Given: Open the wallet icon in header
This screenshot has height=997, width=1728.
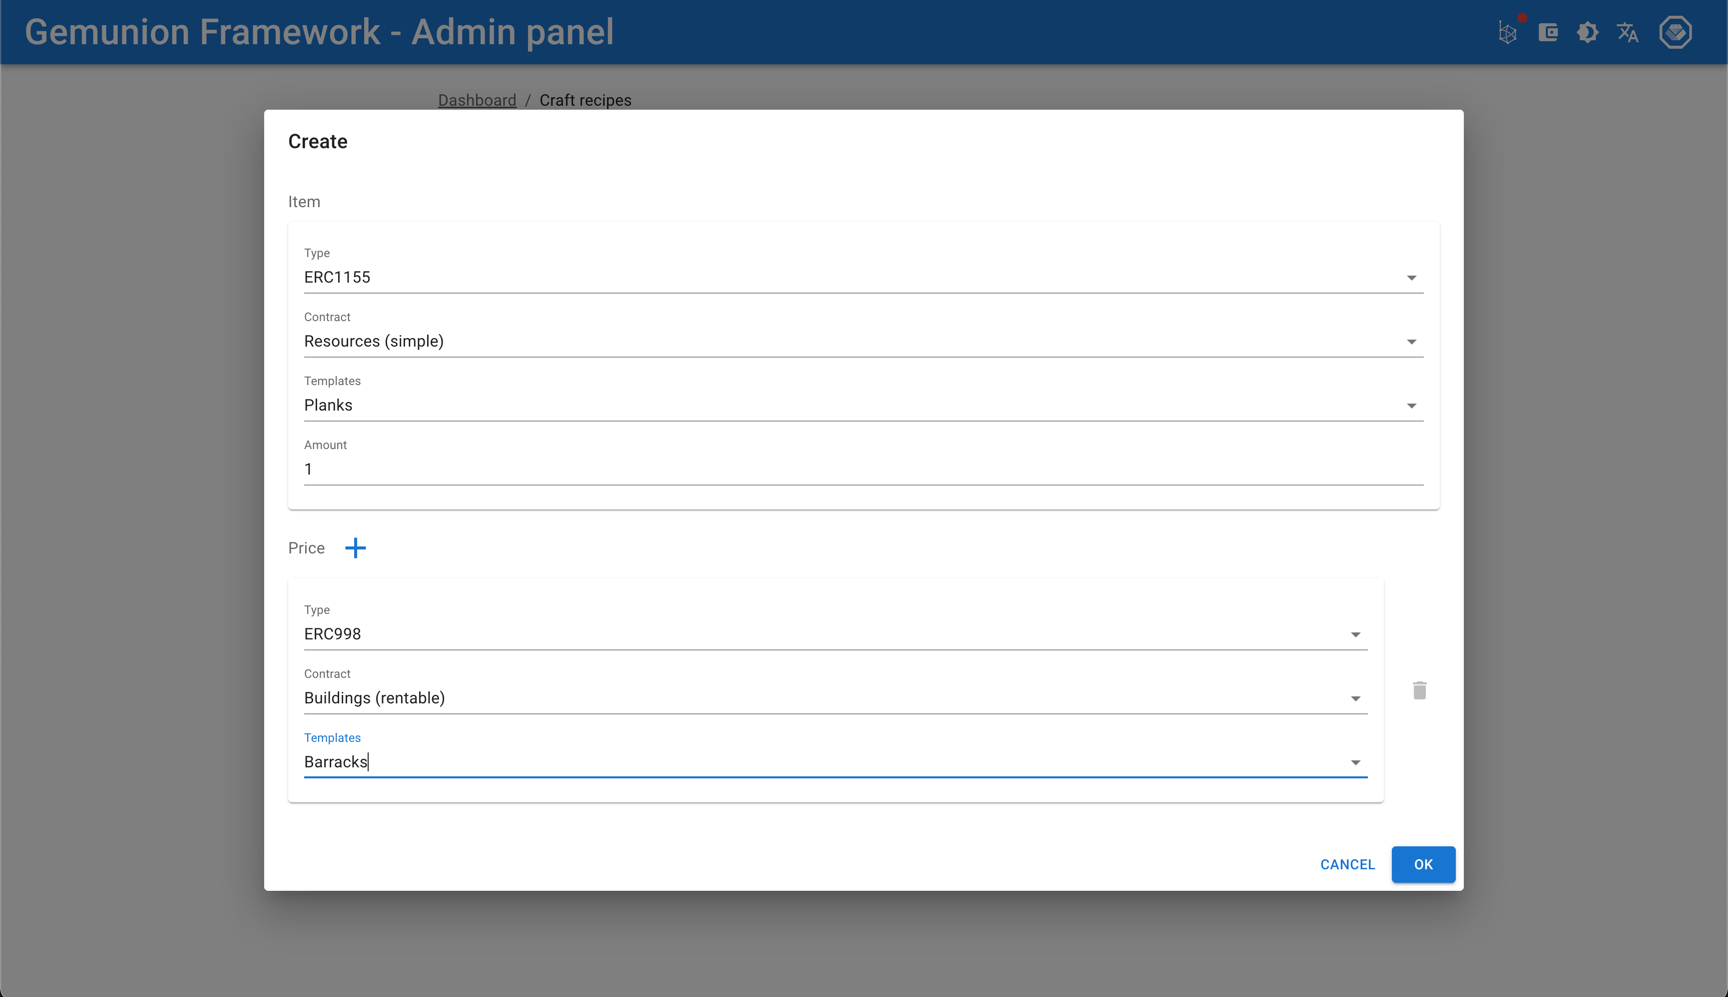Looking at the screenshot, I should [1548, 33].
